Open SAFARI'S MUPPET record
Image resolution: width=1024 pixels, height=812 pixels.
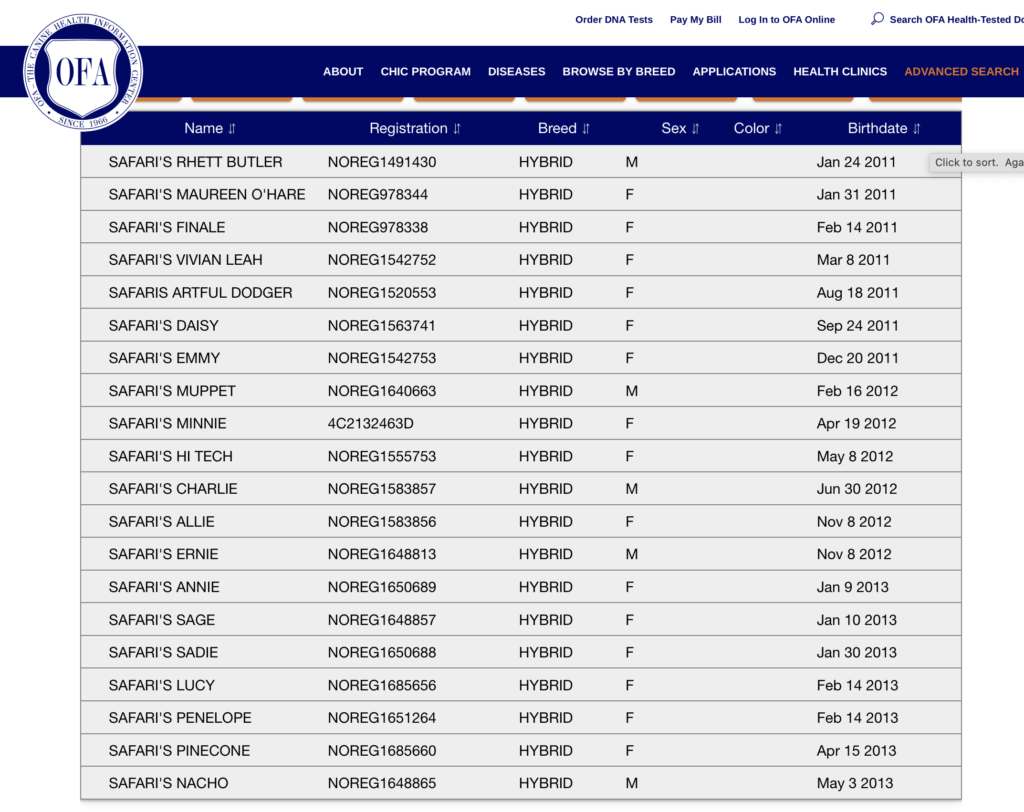coord(172,391)
